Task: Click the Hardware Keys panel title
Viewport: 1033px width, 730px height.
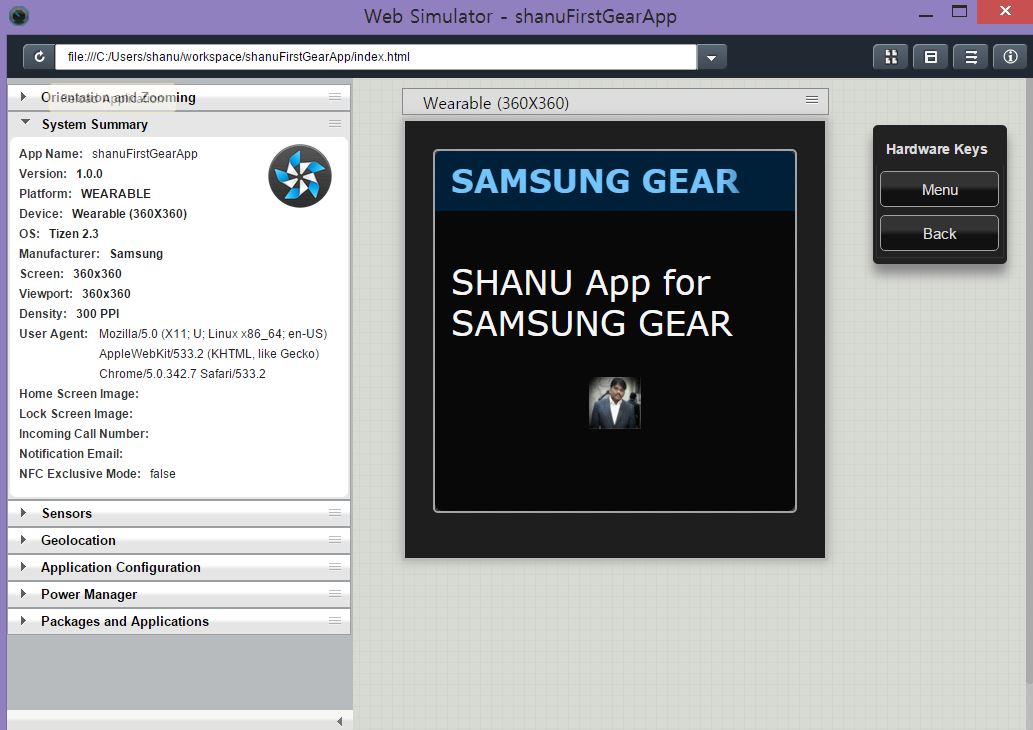Action: (936, 149)
